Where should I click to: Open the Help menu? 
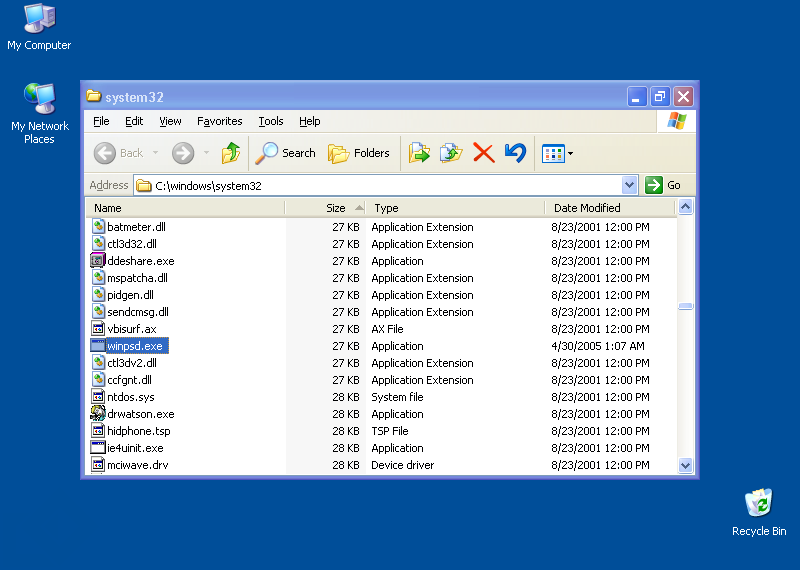[309, 121]
